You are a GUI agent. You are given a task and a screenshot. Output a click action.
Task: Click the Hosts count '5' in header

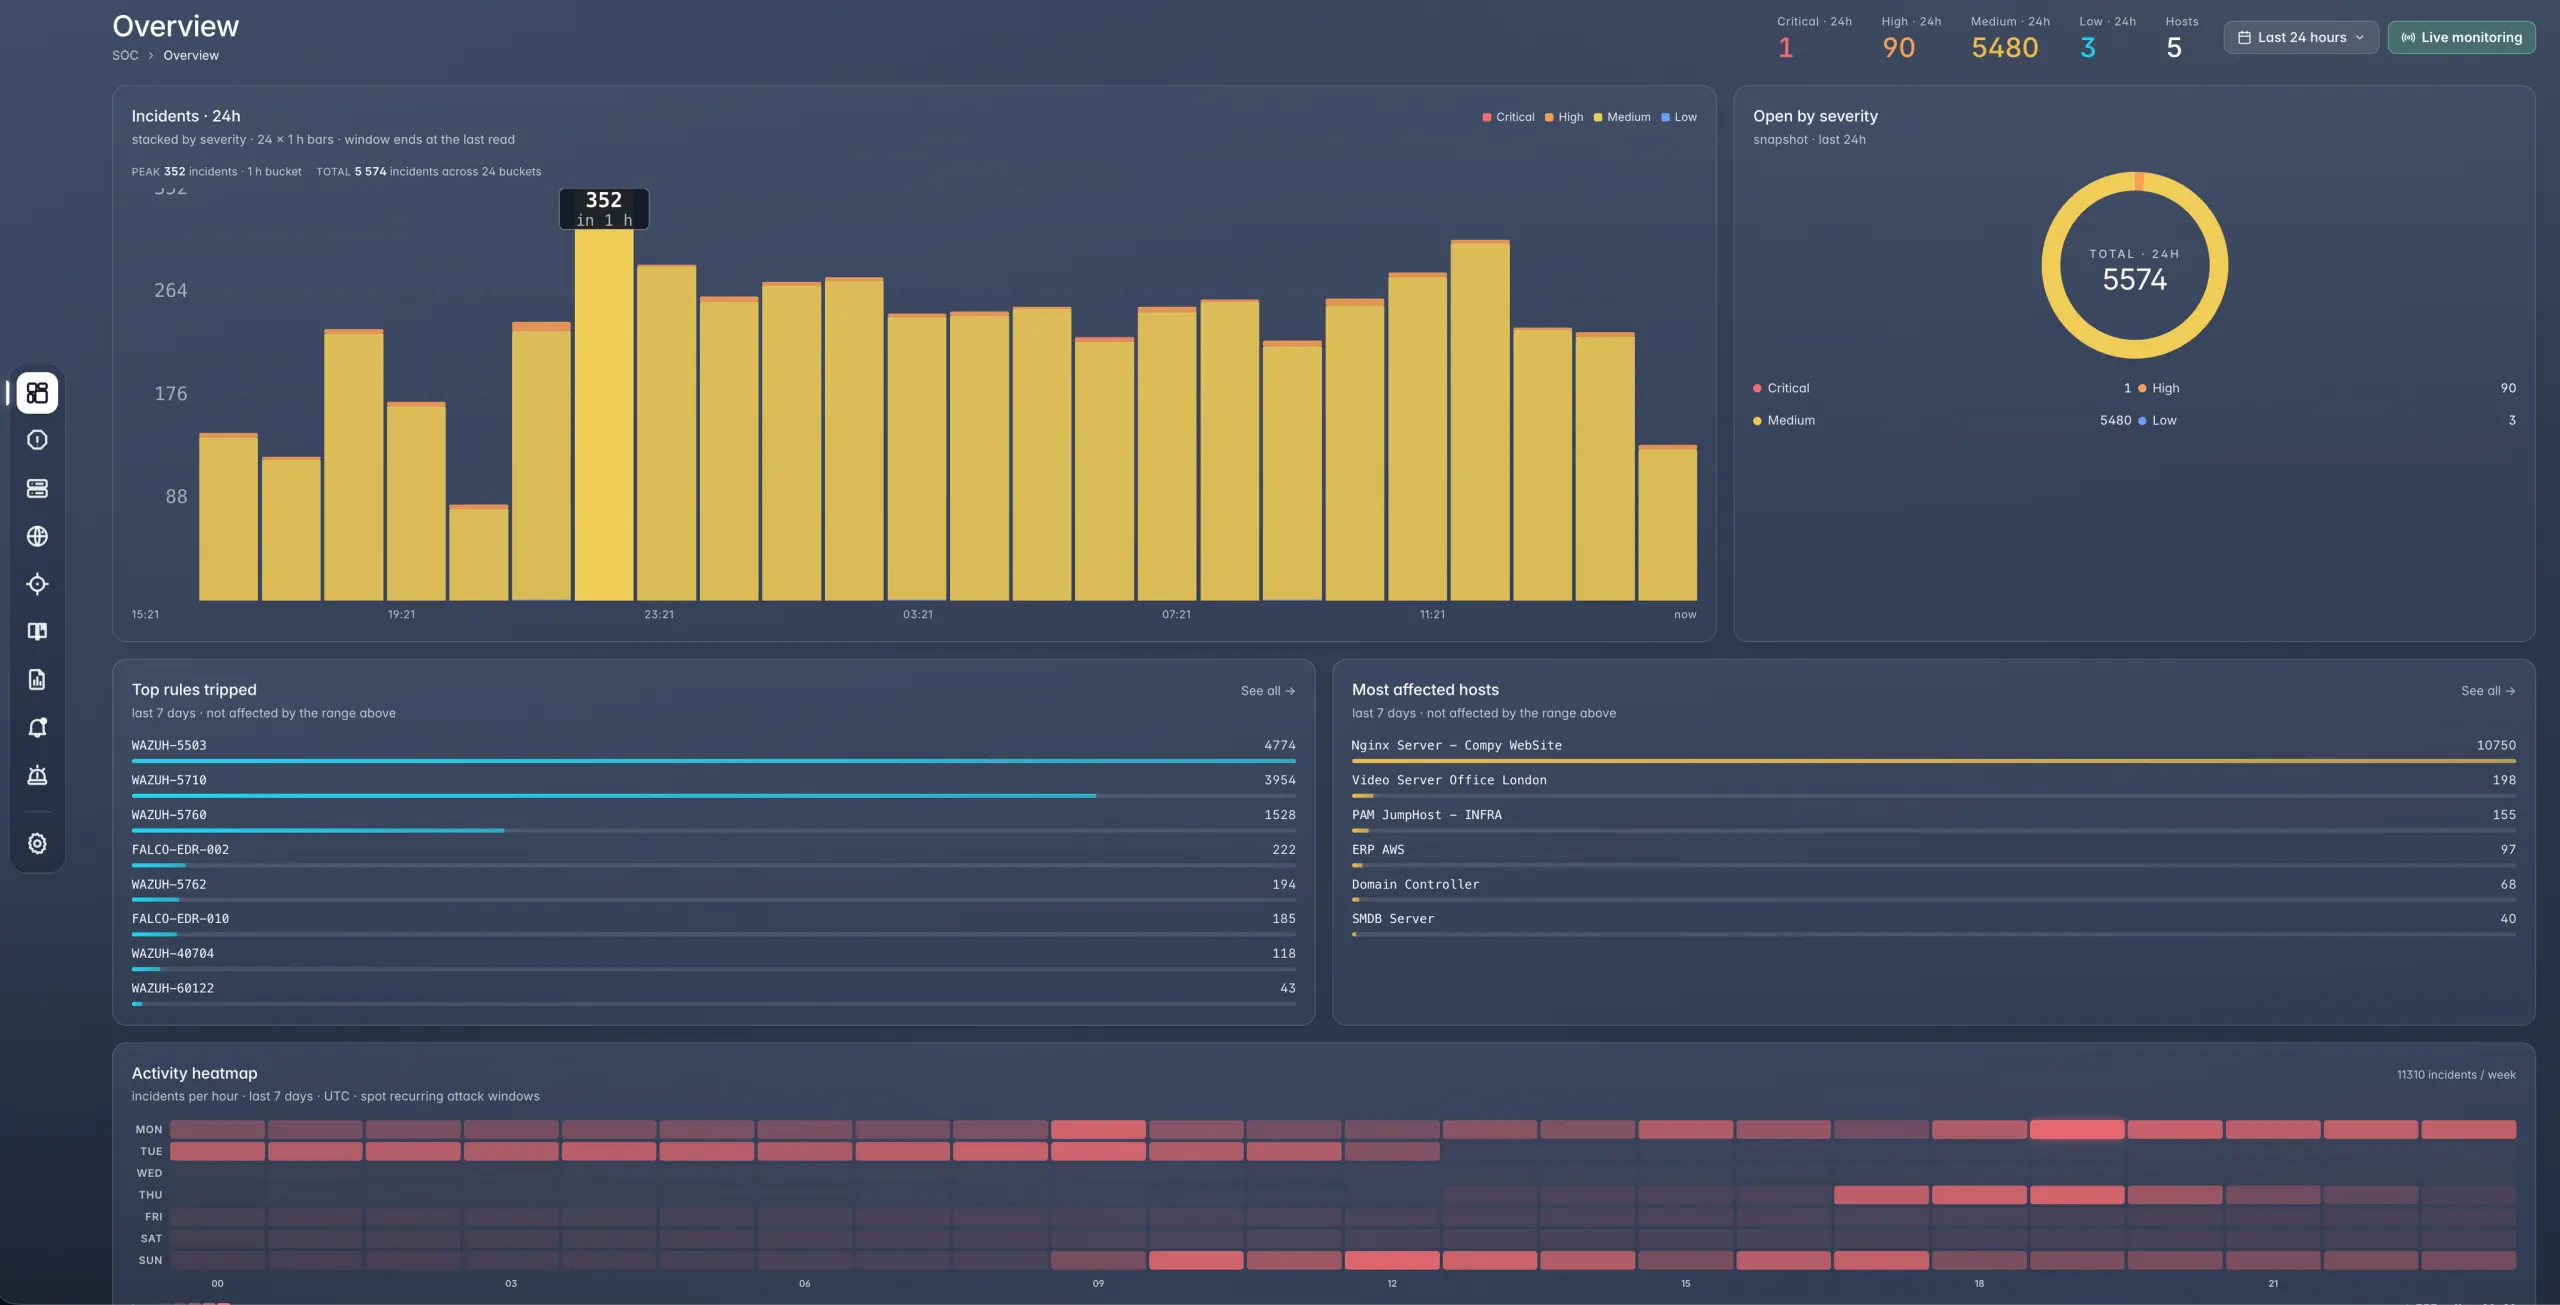[x=2174, y=48]
